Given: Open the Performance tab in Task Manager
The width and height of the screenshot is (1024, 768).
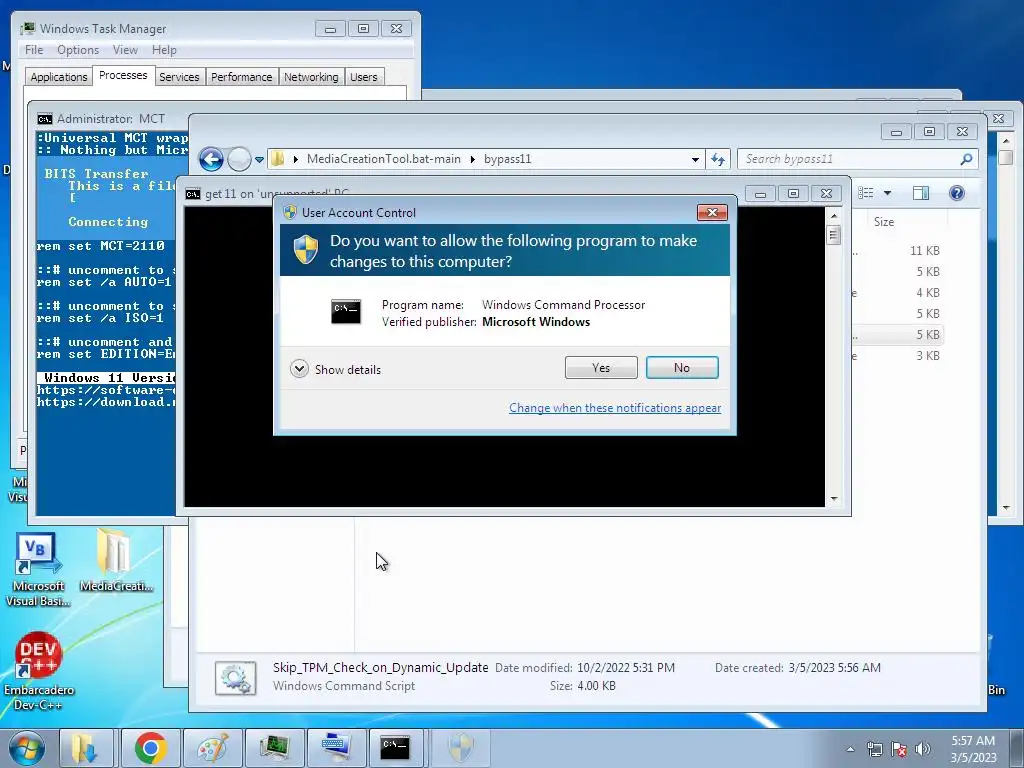Looking at the screenshot, I should tap(242, 77).
